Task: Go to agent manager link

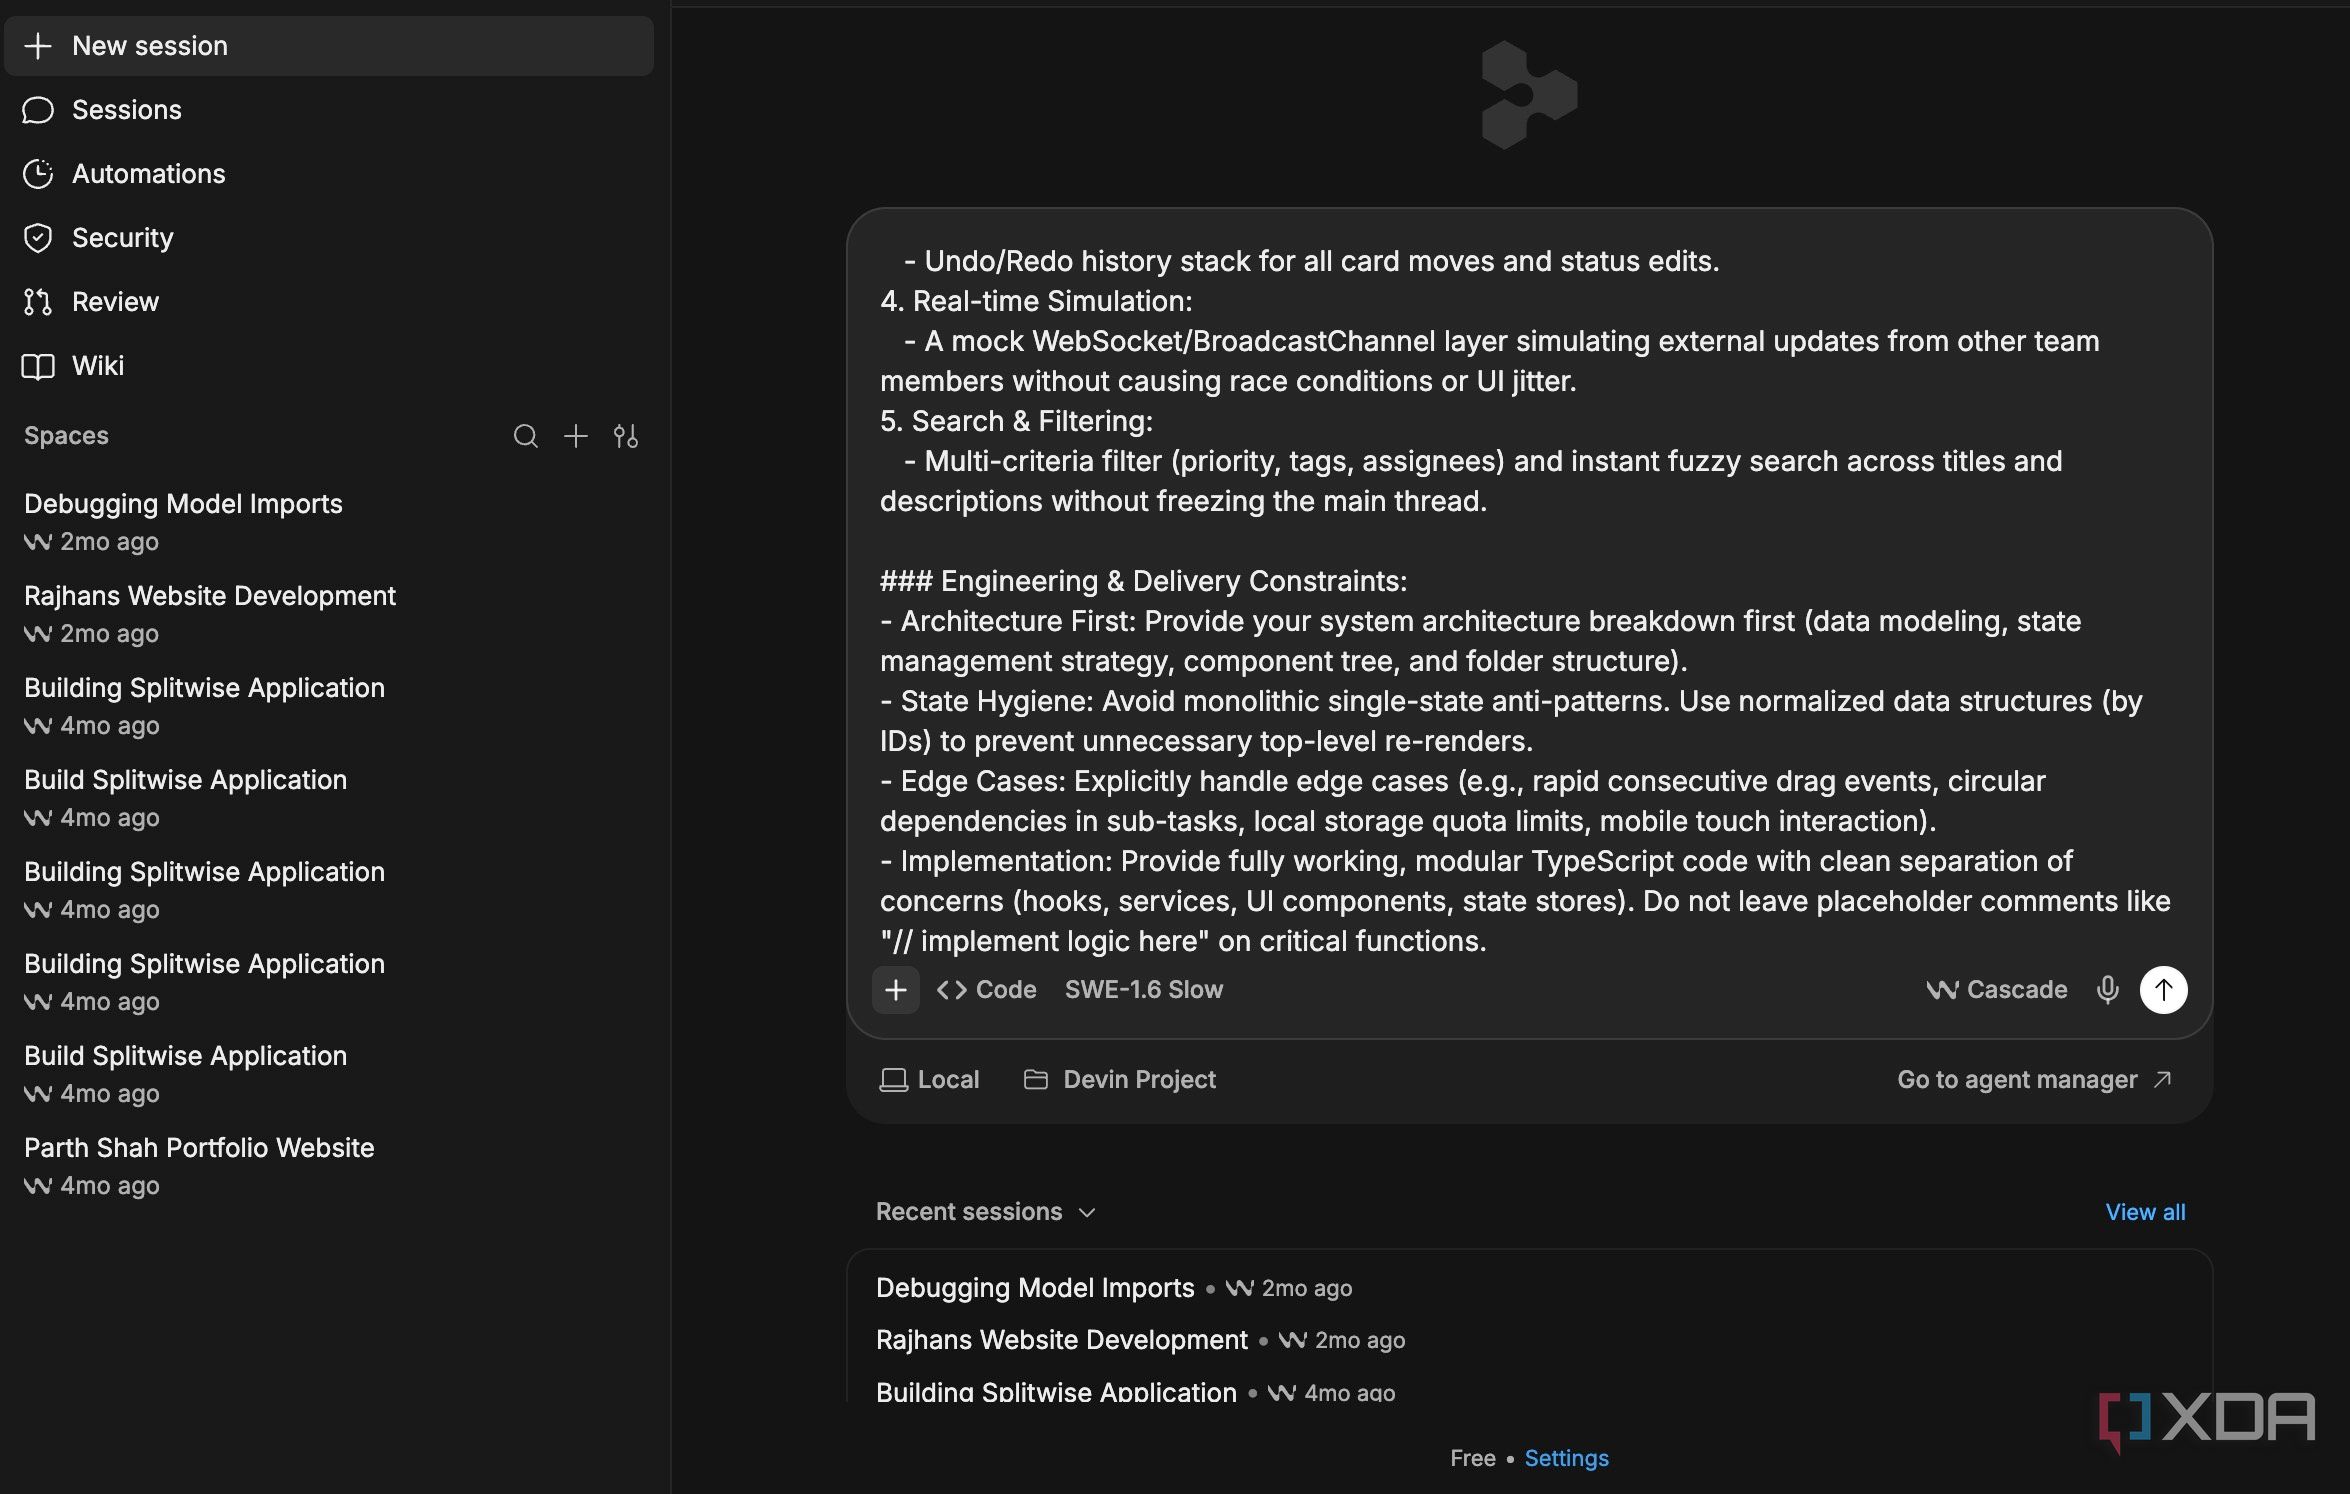Action: [2034, 1080]
